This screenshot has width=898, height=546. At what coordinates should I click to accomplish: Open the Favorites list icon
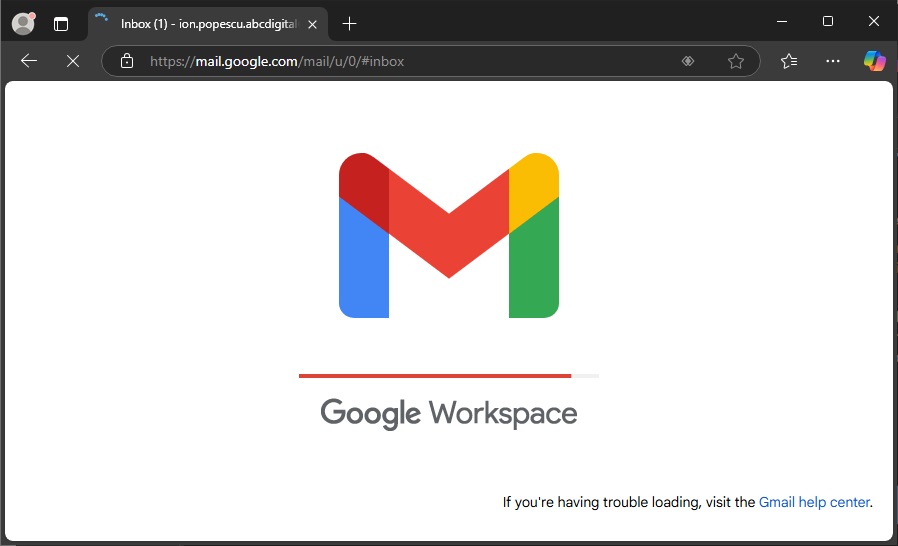pyautogui.click(x=789, y=61)
